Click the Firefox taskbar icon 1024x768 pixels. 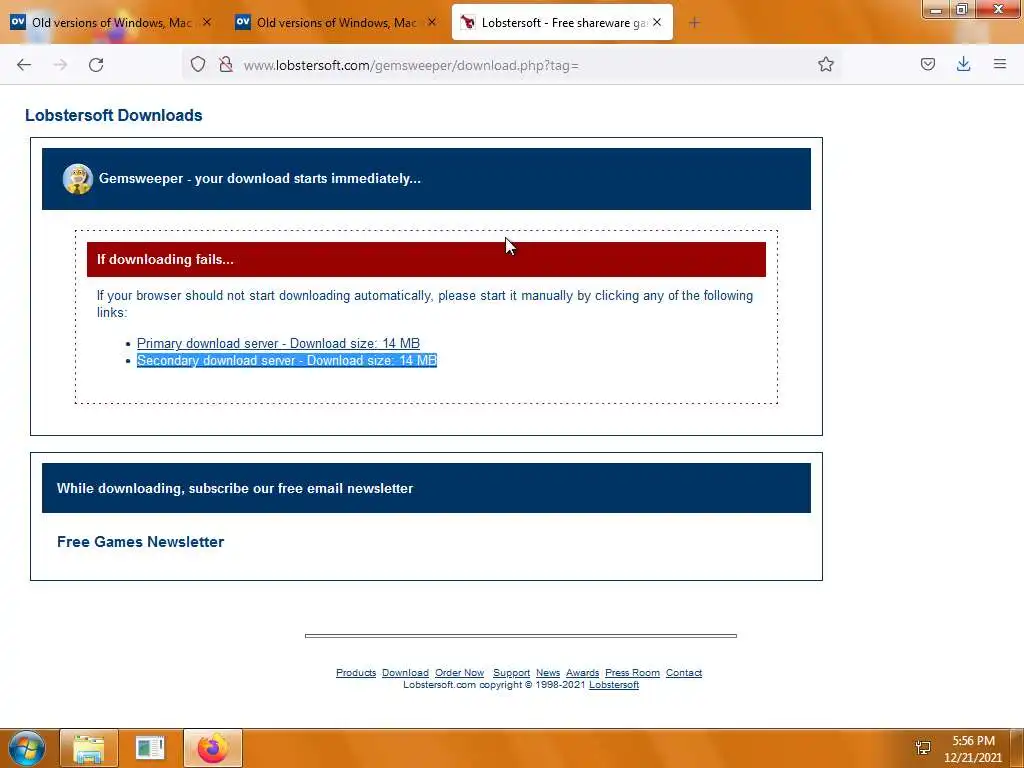tap(213, 748)
